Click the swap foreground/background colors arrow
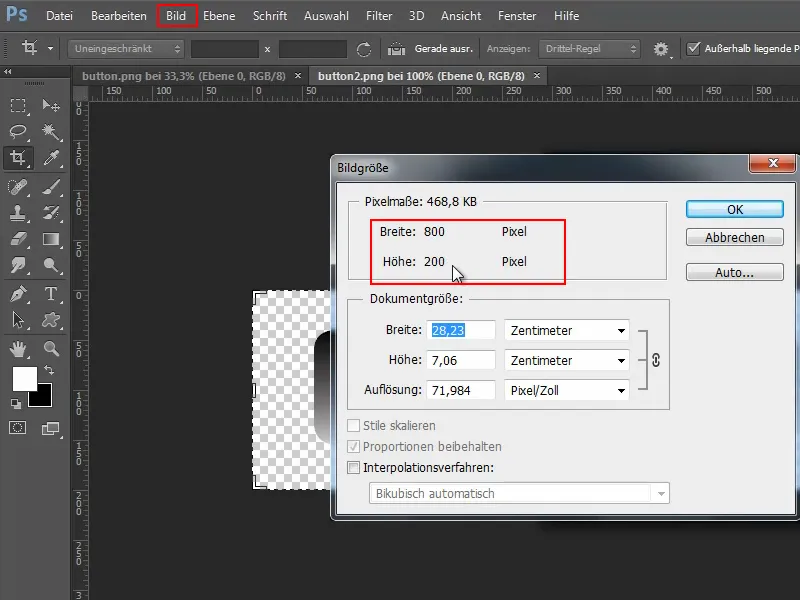The height and width of the screenshot is (600, 800). coord(47,371)
